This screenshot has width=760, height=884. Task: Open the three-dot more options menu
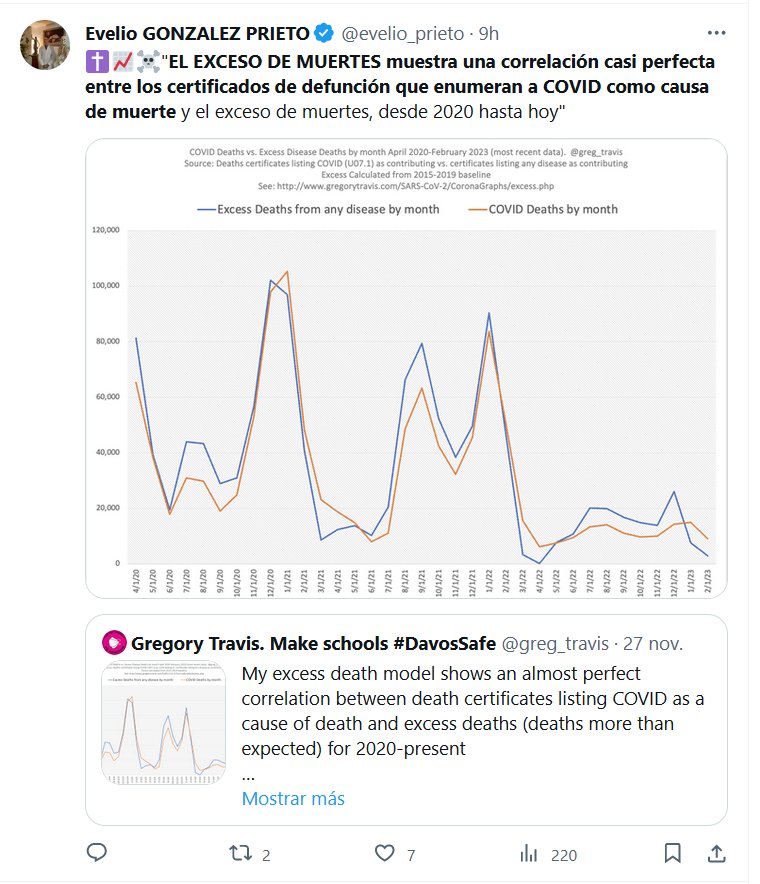[716, 32]
